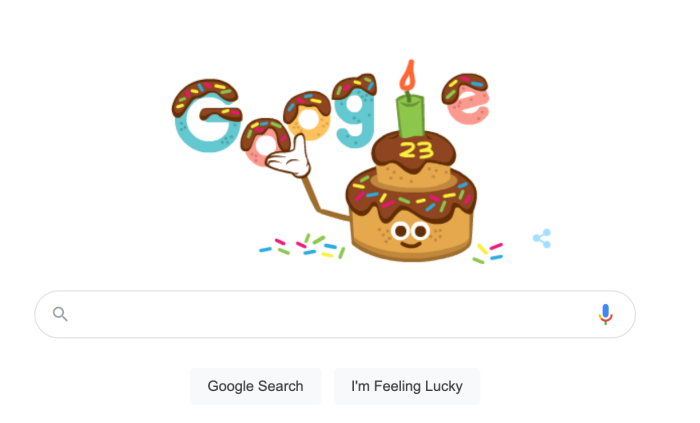Click the sprinkled chocolate frosting on the bottom tier

pos(411,196)
